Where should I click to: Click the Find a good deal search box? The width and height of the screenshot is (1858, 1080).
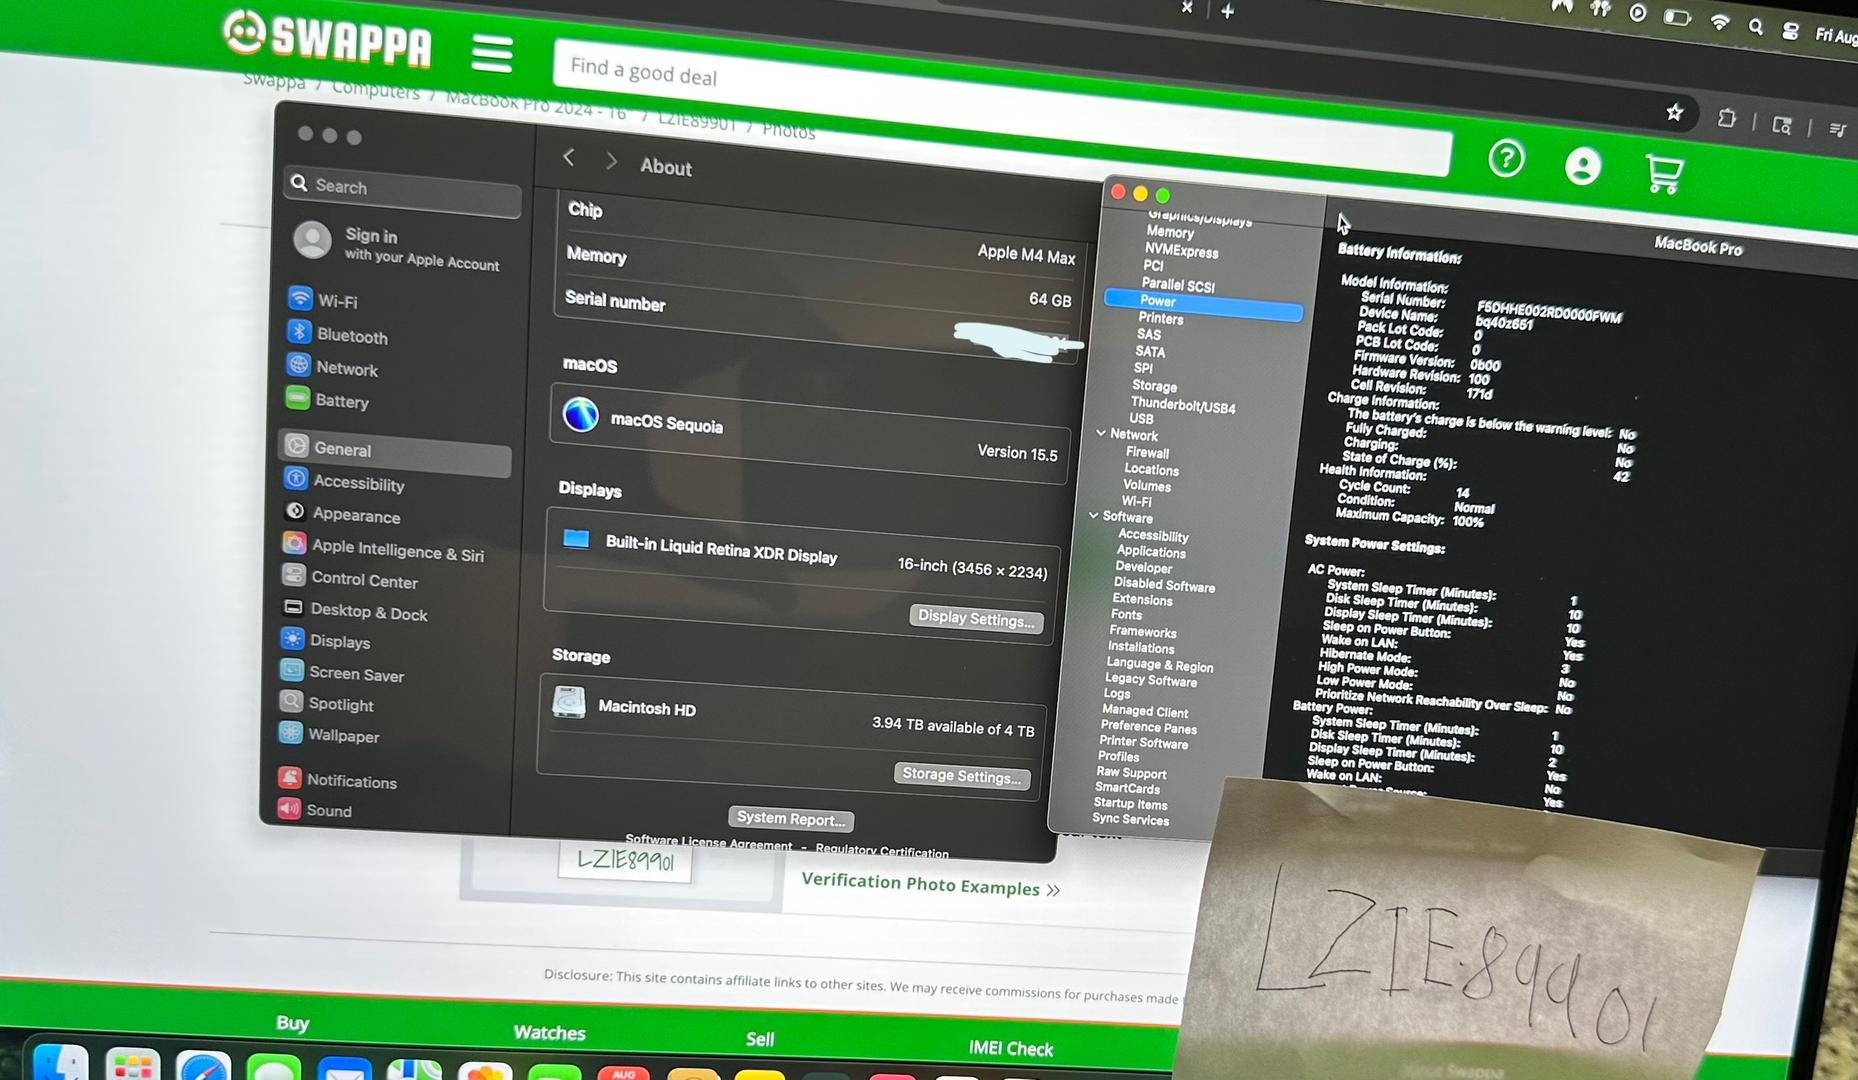[x=1002, y=106]
